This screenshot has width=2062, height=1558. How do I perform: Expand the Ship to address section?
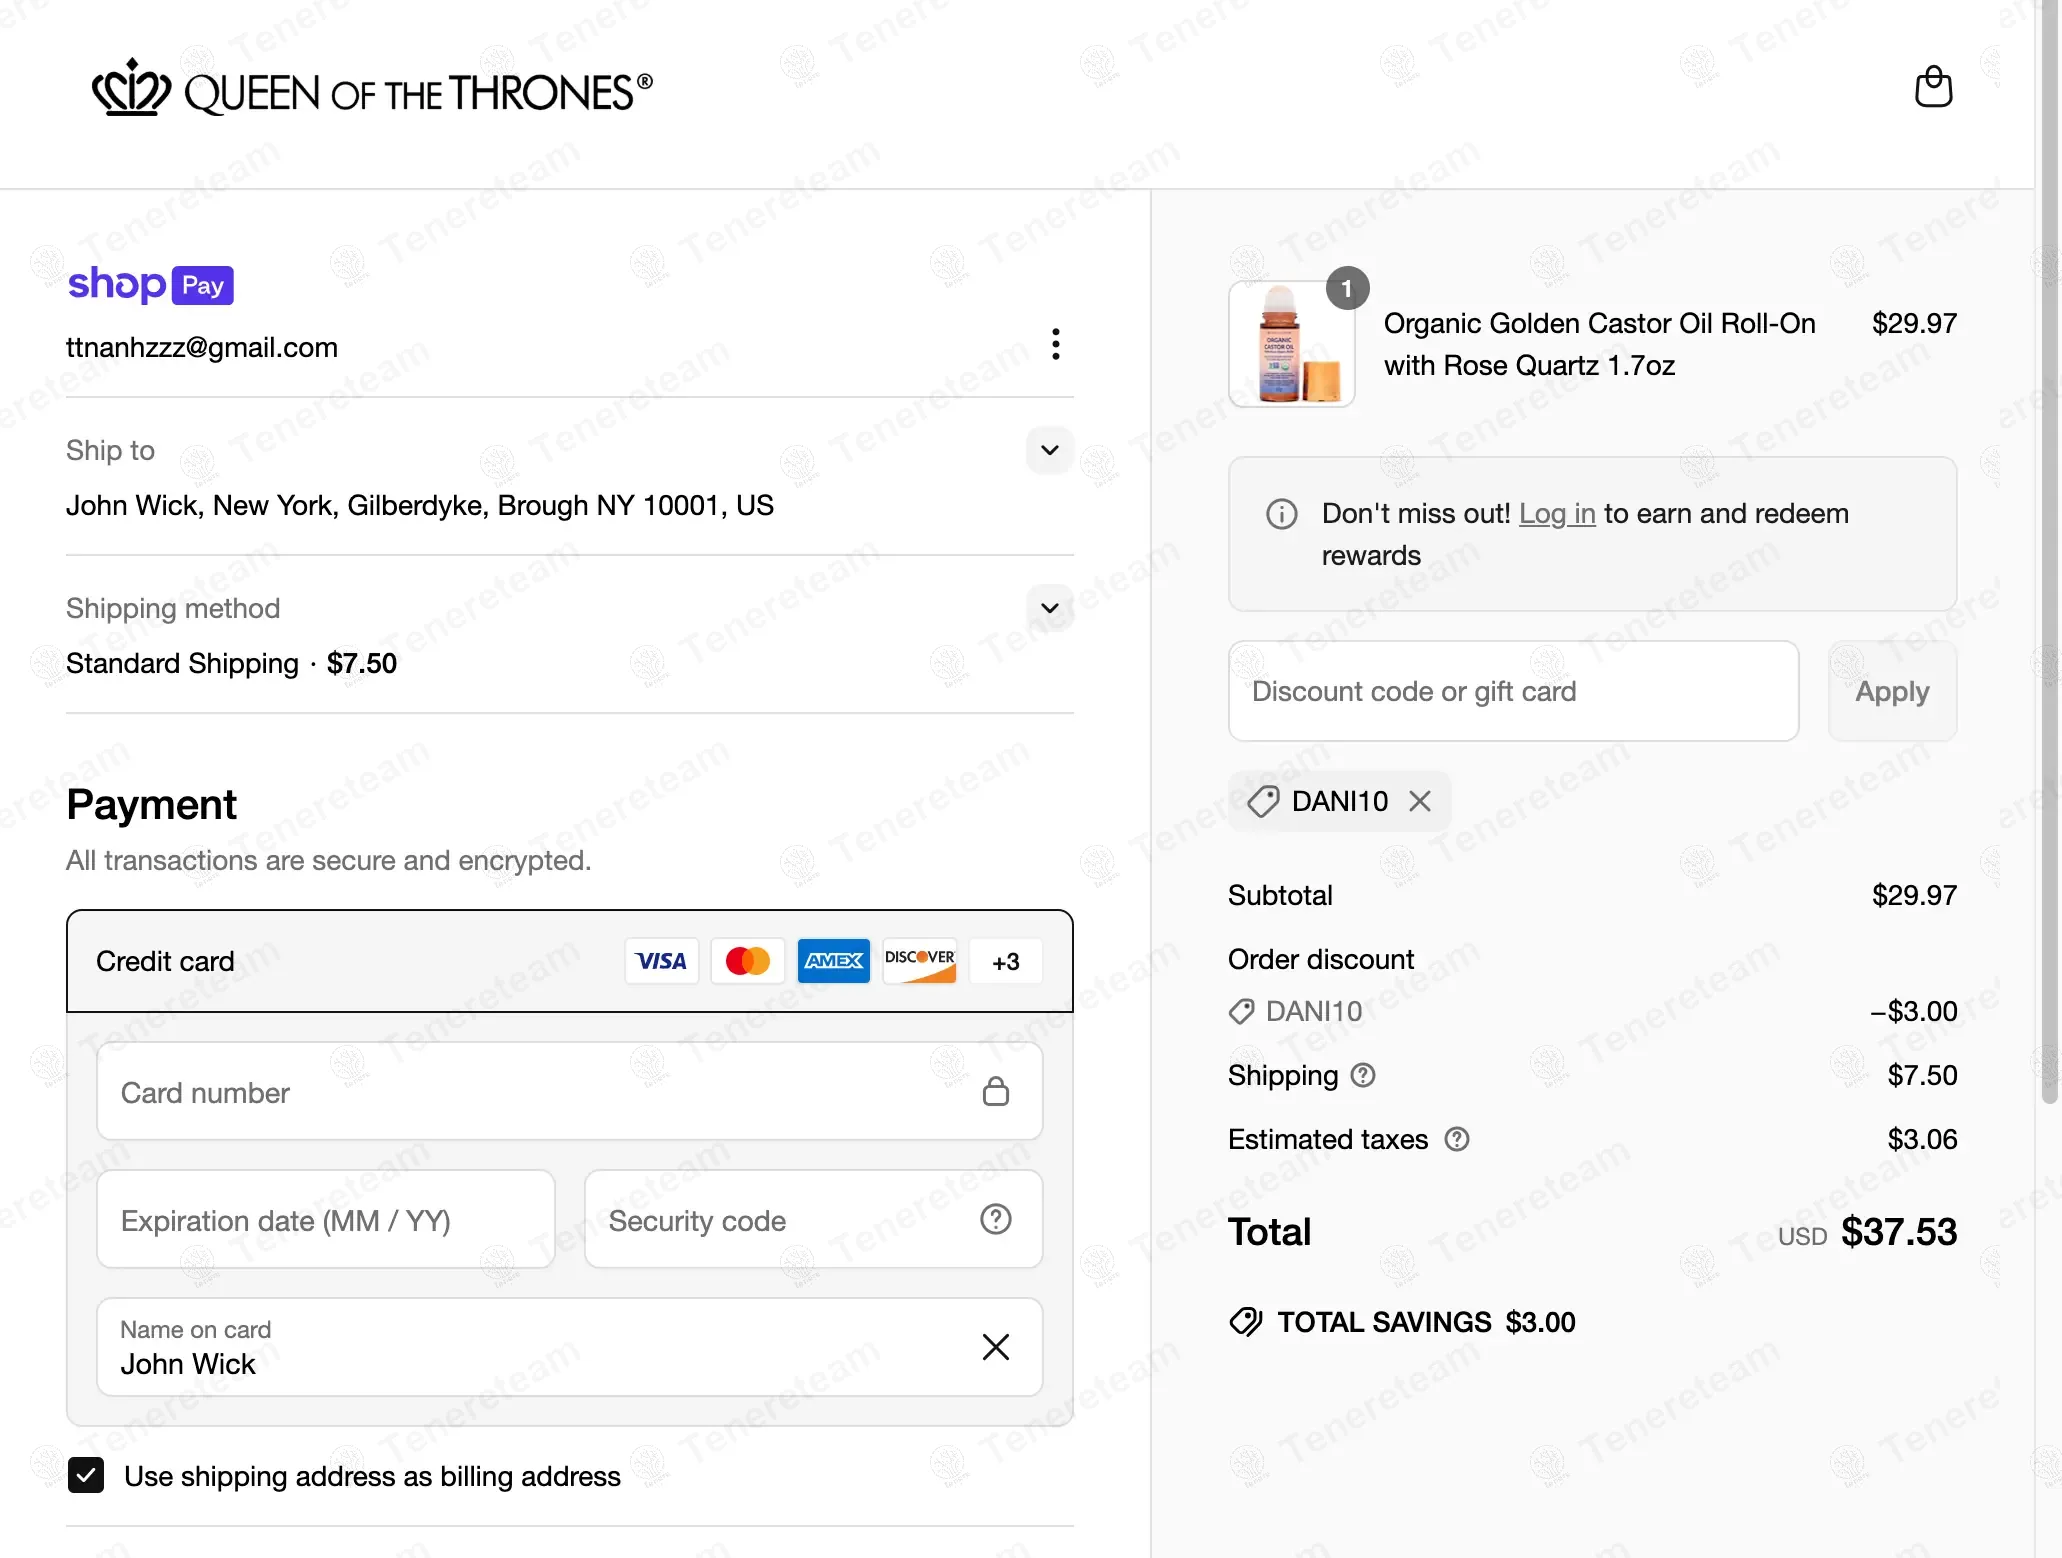pyautogui.click(x=1049, y=450)
